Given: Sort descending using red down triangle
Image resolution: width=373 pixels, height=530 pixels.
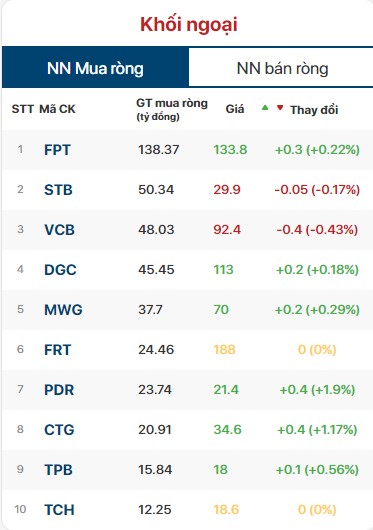Looking at the screenshot, I should 280,108.
